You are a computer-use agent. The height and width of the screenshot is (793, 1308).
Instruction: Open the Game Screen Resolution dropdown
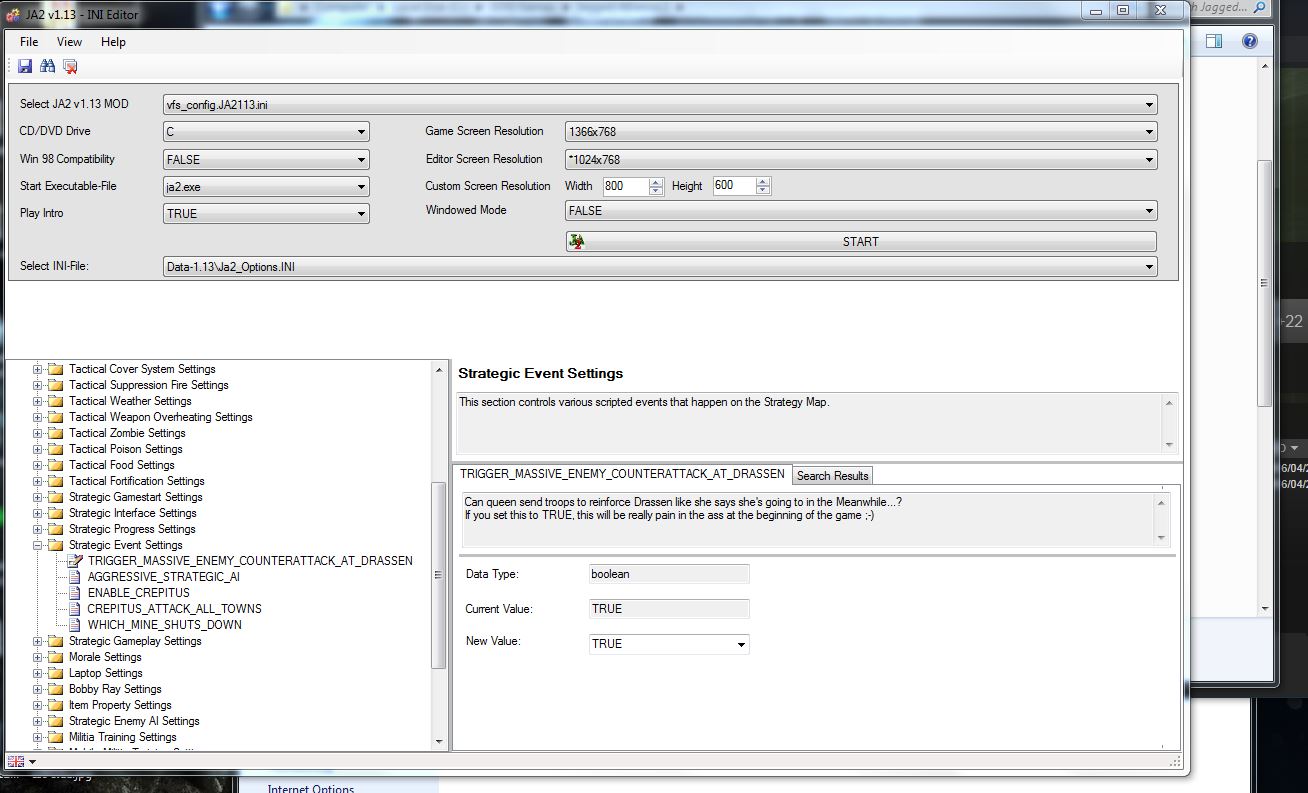coord(1149,132)
